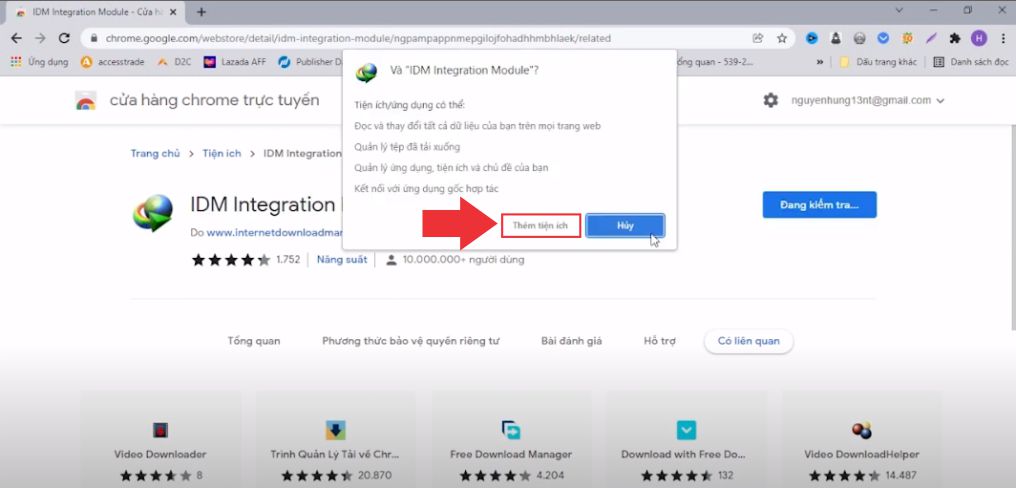Close the IDM Integration Module tab
This screenshot has height=488, width=1016.
(173, 12)
